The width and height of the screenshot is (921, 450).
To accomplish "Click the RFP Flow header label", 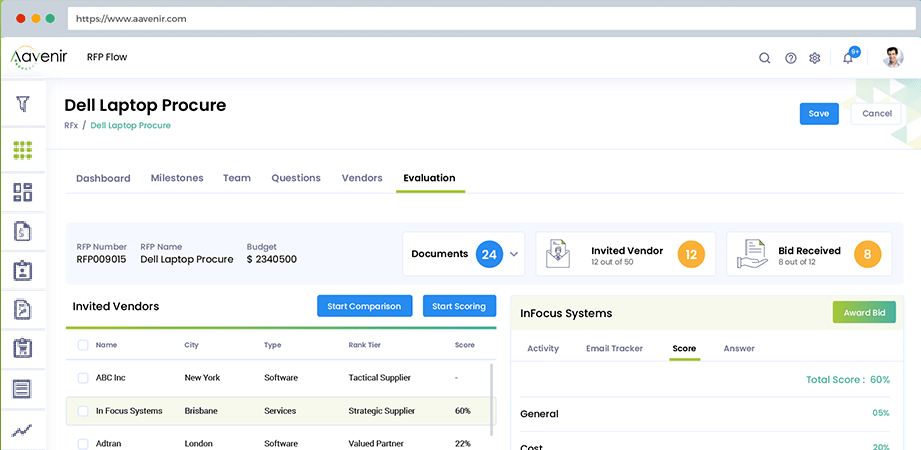I will pos(107,58).
